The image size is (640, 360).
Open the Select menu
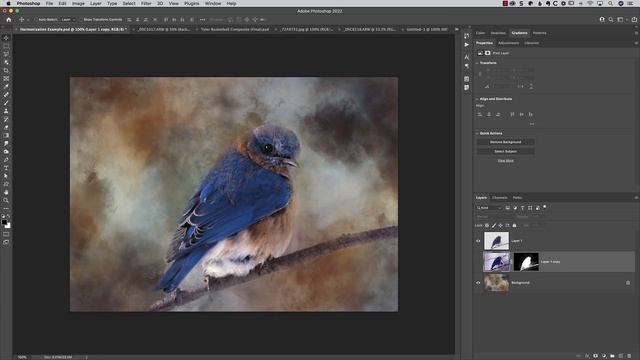pyautogui.click(x=129, y=3)
